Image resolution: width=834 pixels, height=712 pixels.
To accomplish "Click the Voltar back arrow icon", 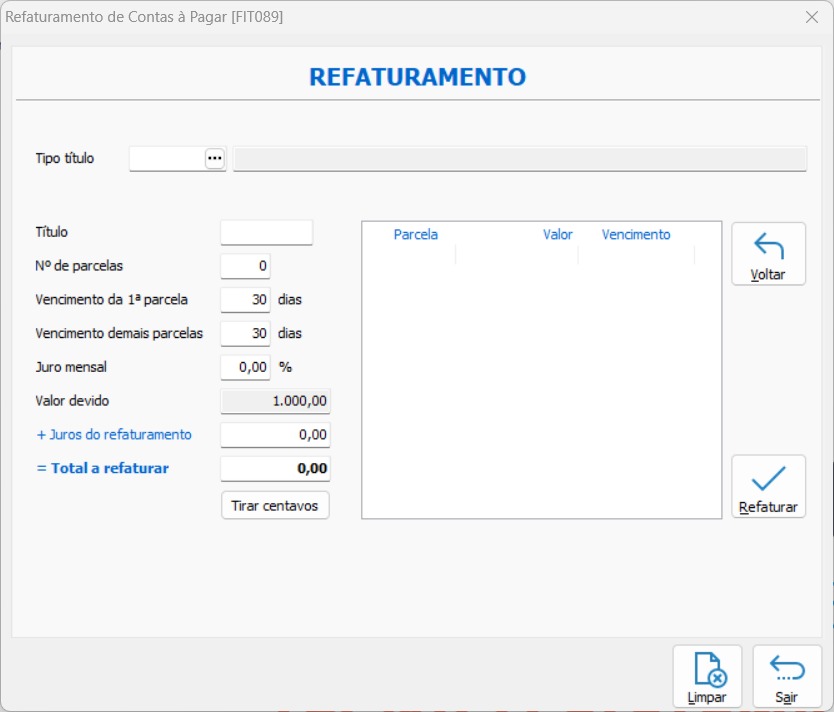I will (768, 246).
